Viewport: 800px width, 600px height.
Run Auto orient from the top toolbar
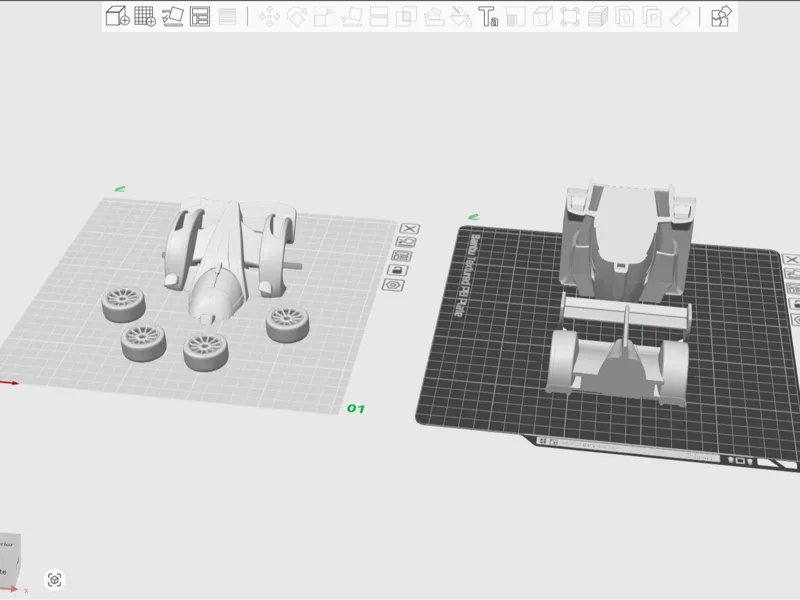(x=172, y=16)
